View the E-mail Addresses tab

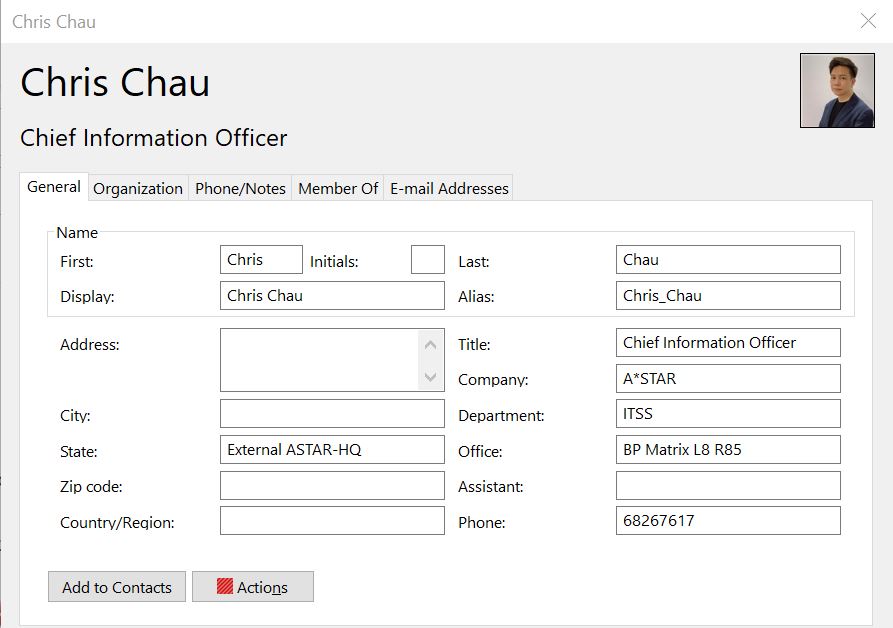(x=449, y=188)
